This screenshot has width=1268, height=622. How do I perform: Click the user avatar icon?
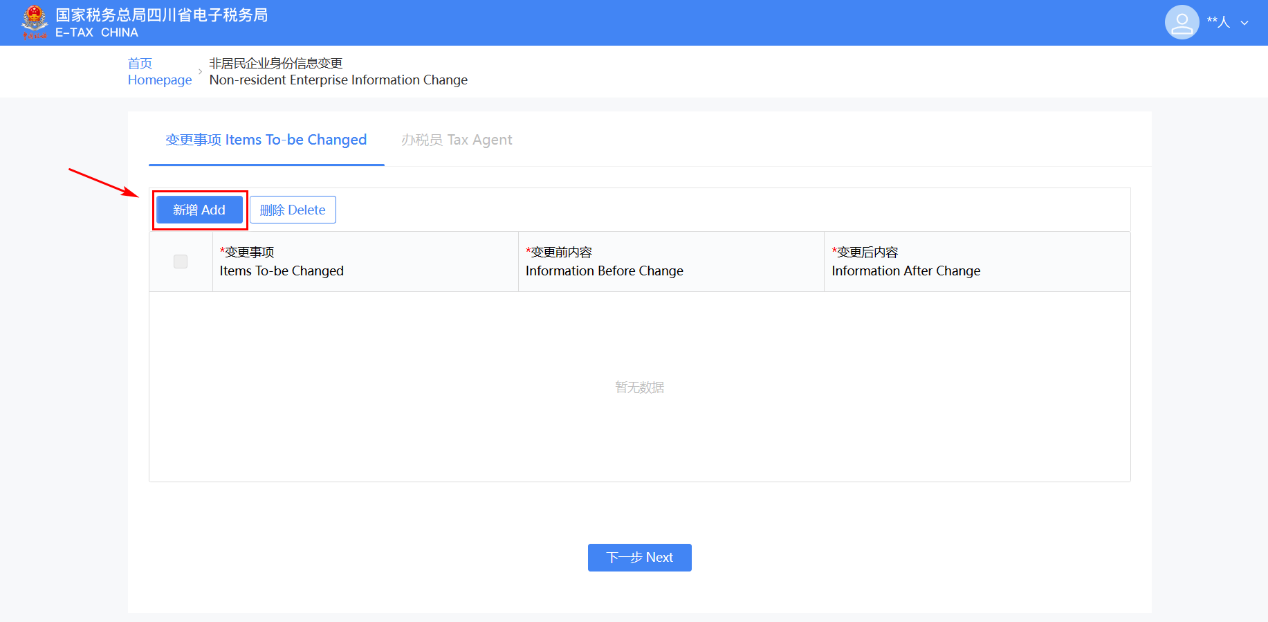point(1181,22)
